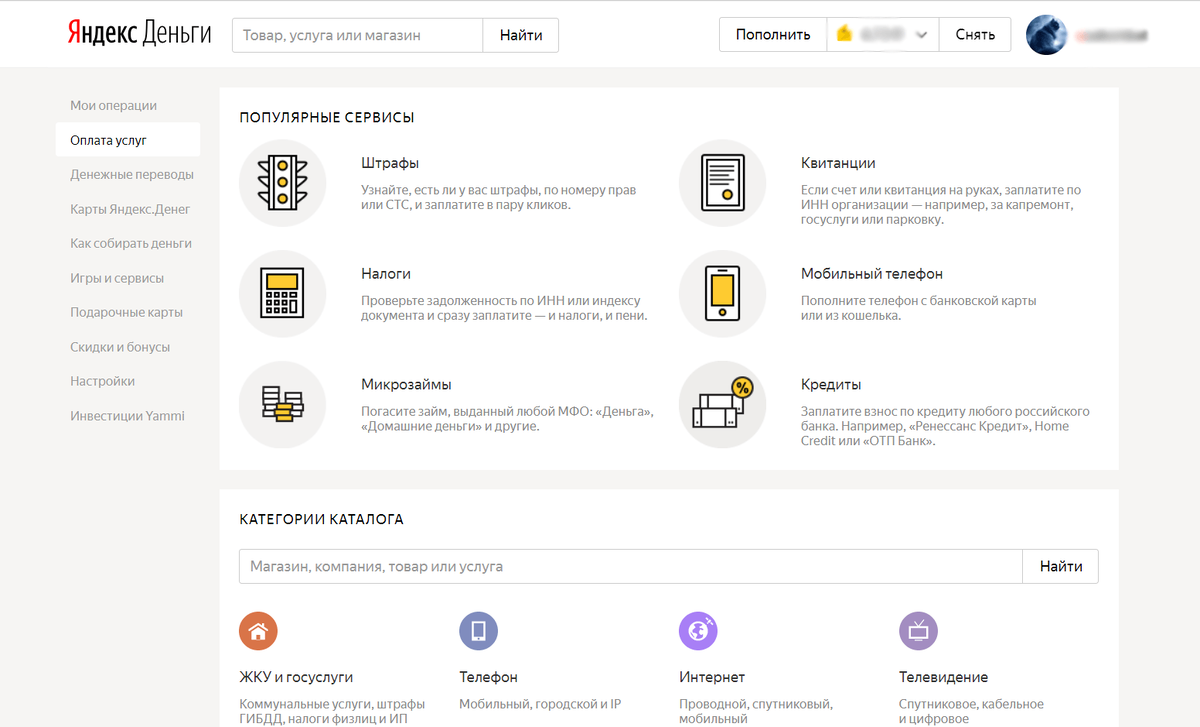
Task: Open the Кредиты service link
Action: (x=831, y=384)
